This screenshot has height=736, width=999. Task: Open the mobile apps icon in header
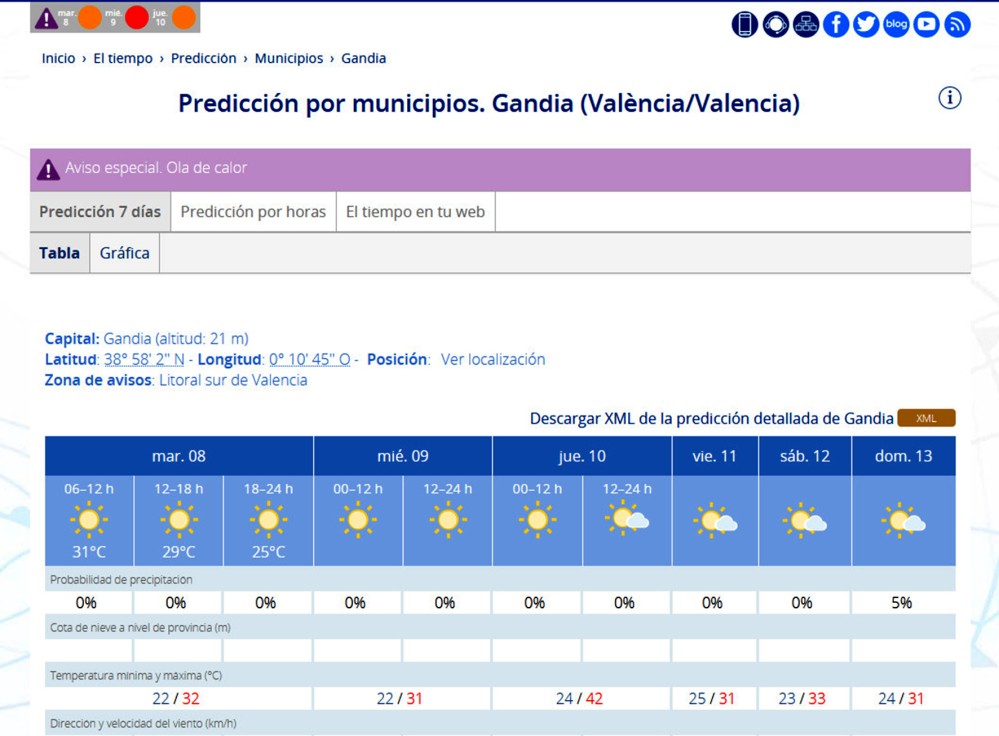pyautogui.click(x=744, y=24)
